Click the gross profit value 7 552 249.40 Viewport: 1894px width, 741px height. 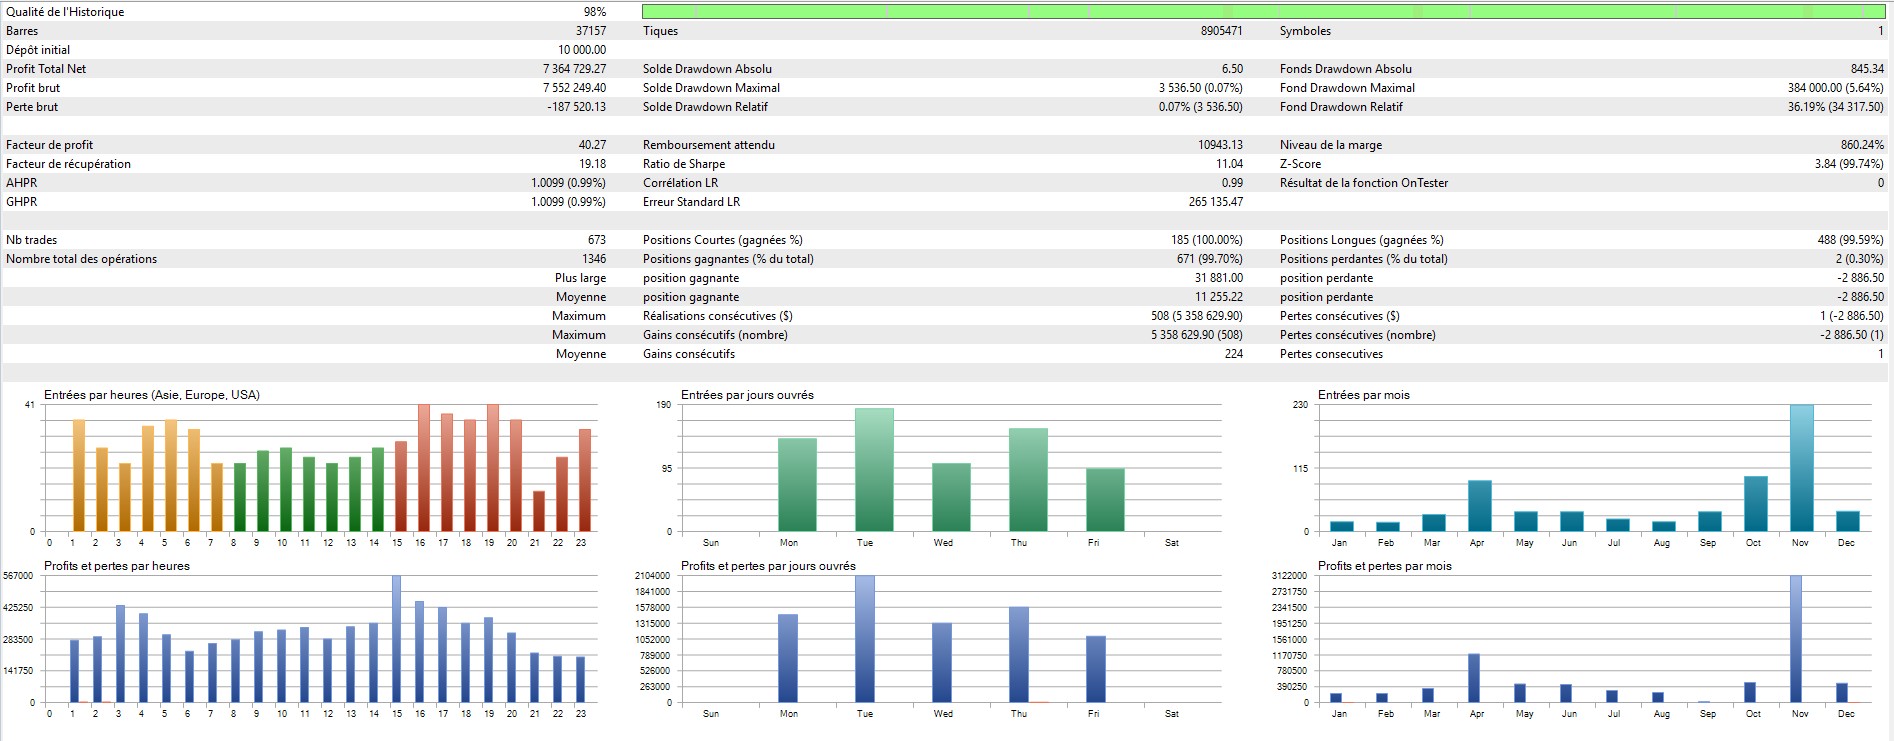574,88
